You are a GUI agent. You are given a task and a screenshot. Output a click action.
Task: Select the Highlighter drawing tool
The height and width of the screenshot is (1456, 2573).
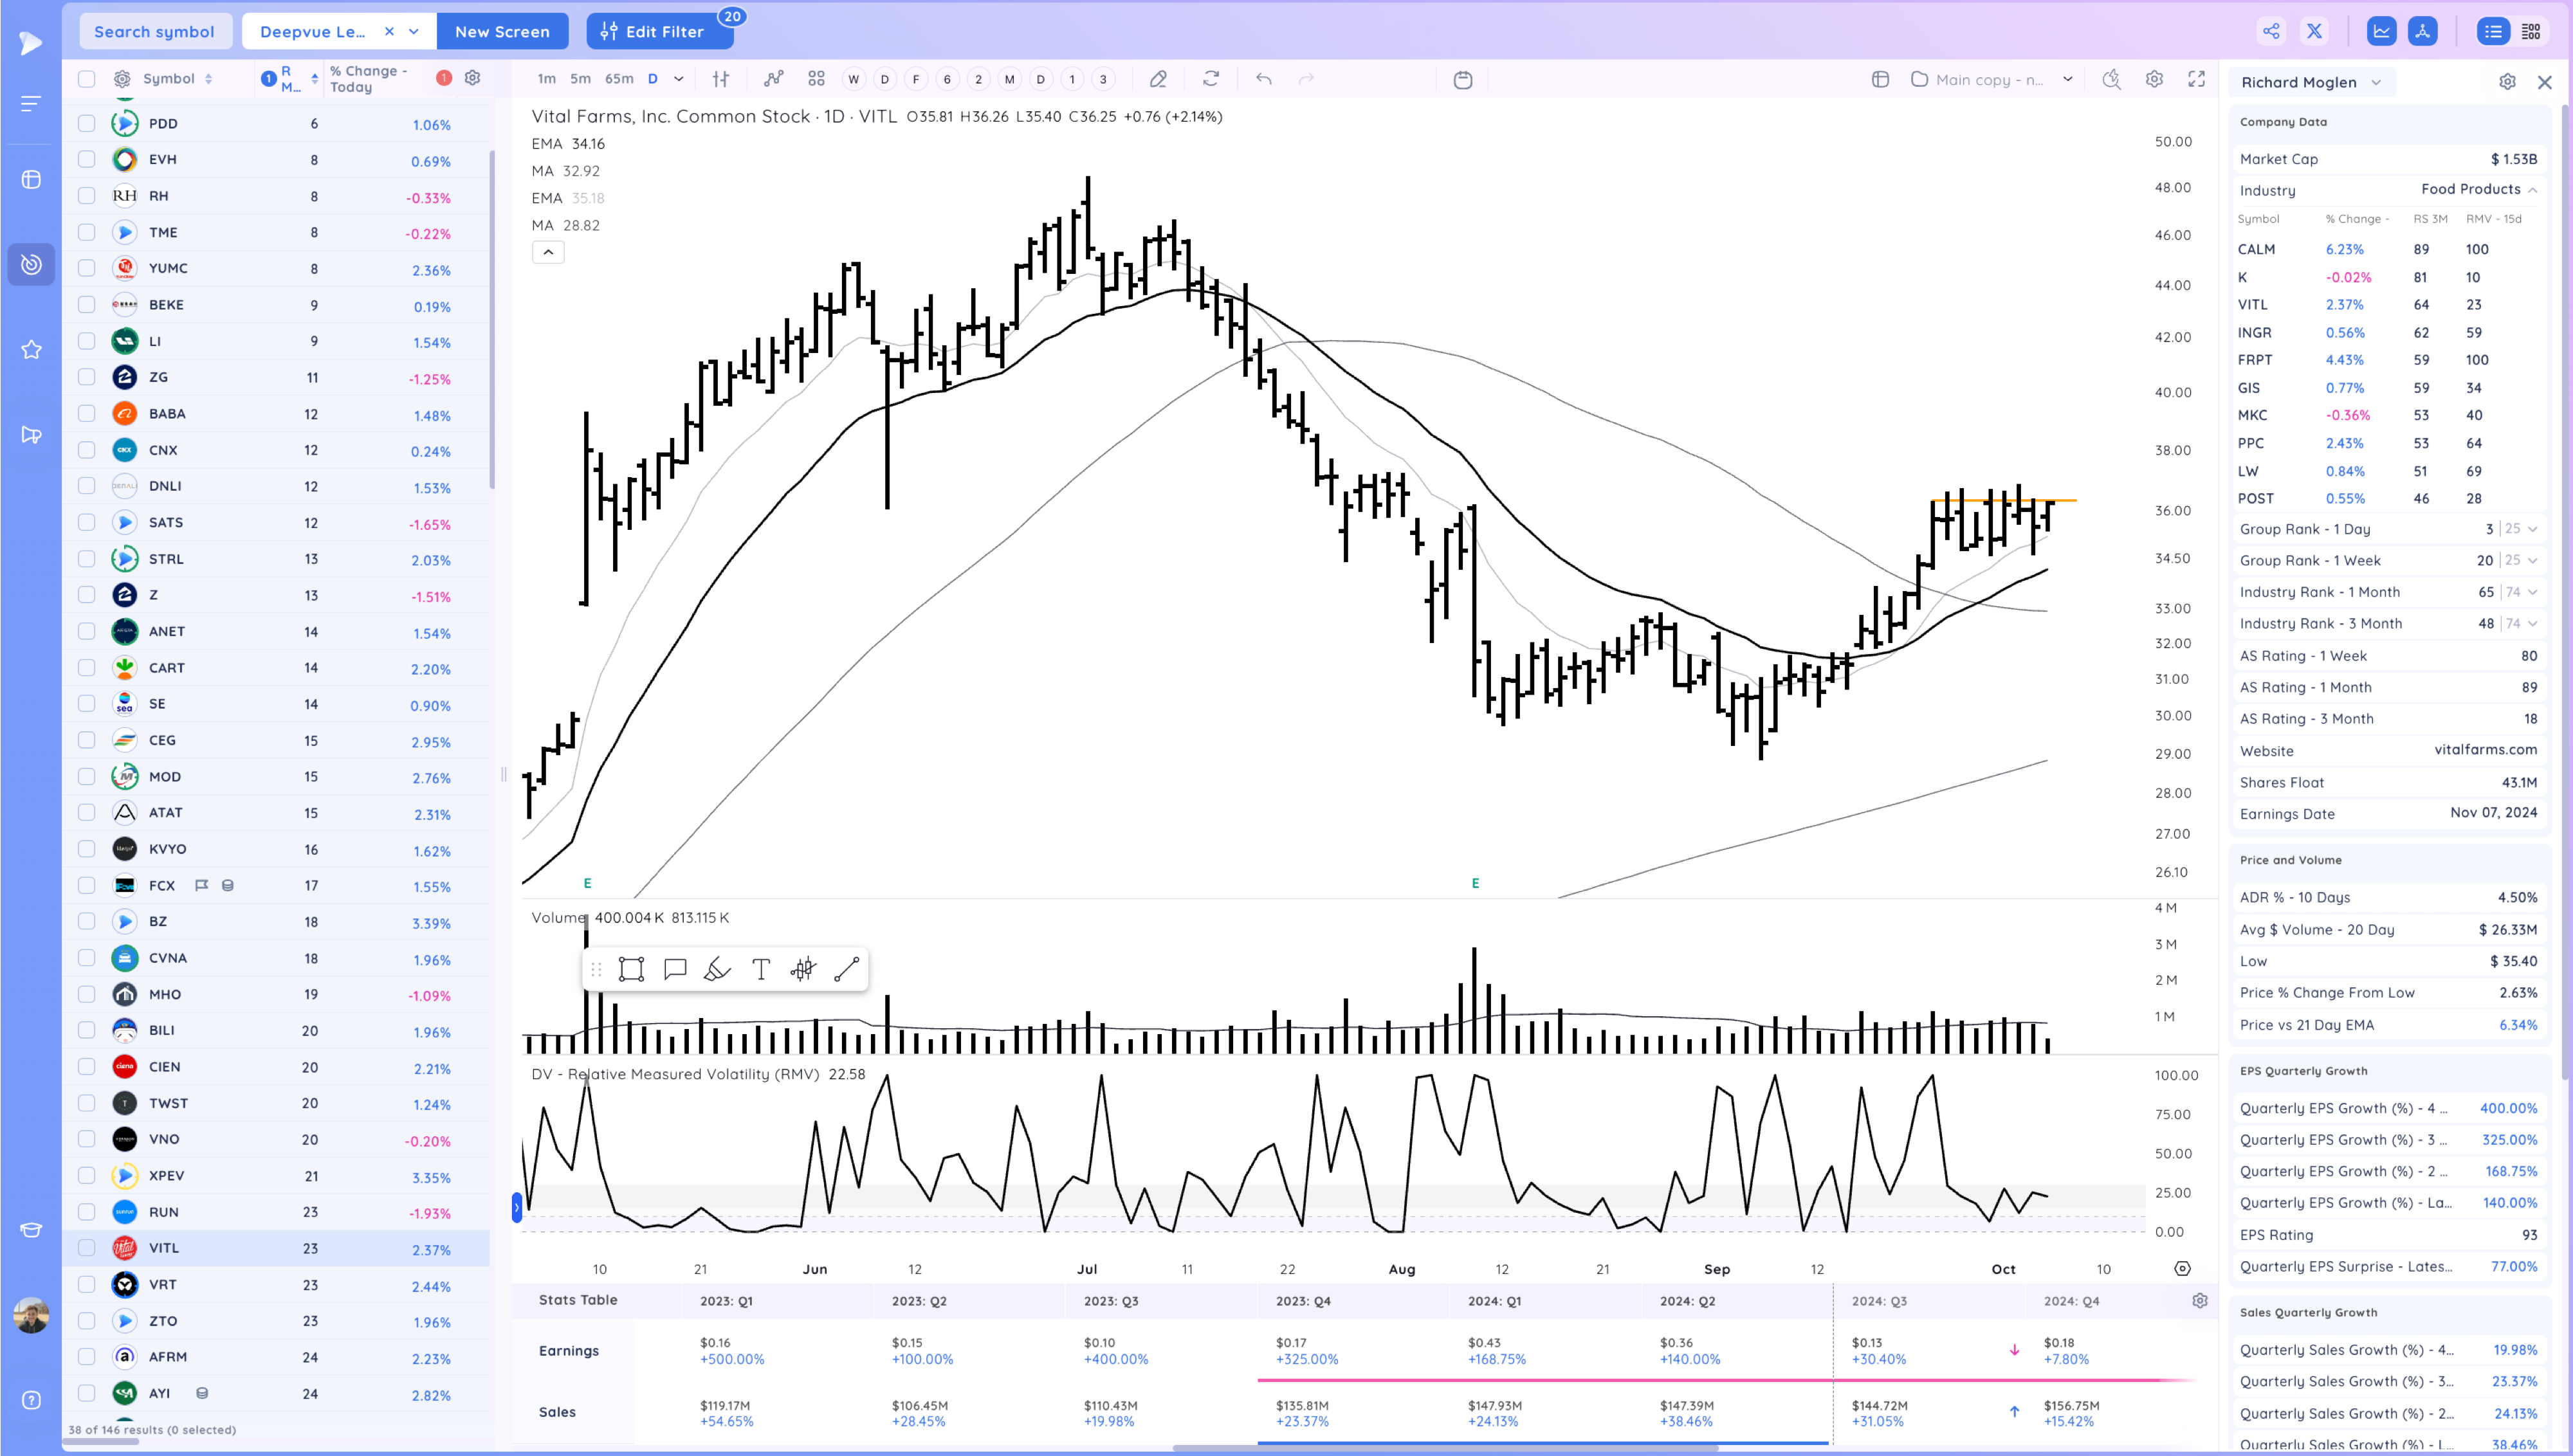point(716,968)
